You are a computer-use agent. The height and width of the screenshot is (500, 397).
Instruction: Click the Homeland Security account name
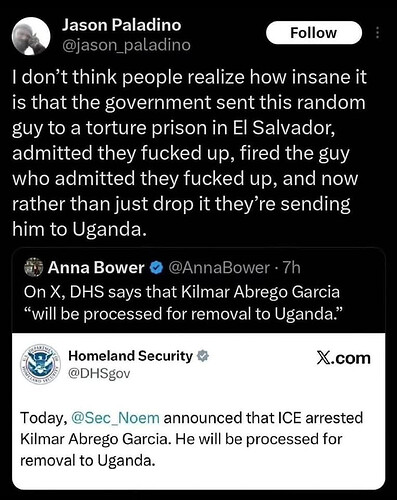(x=131, y=356)
